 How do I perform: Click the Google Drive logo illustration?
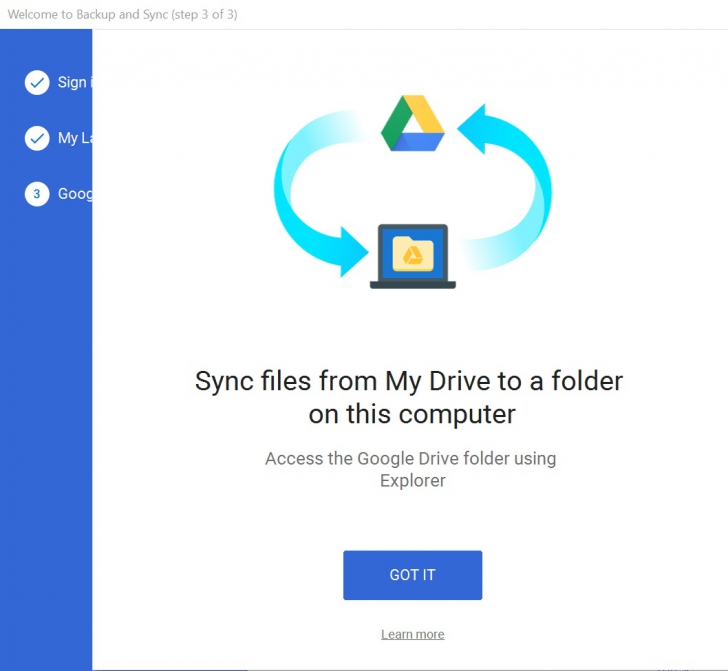coord(412,123)
